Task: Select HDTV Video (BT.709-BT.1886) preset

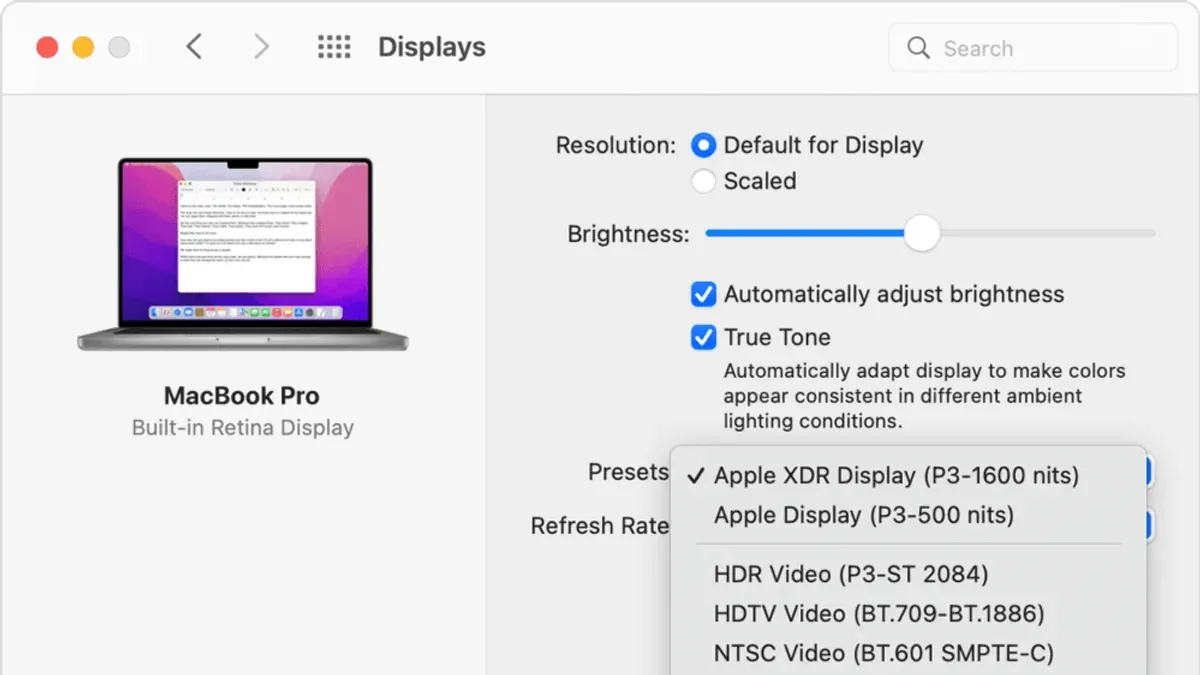Action: tap(908, 613)
